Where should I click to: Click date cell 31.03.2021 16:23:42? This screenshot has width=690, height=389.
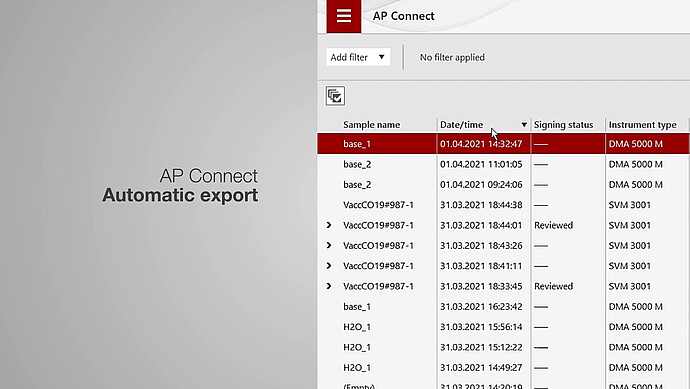(481, 307)
